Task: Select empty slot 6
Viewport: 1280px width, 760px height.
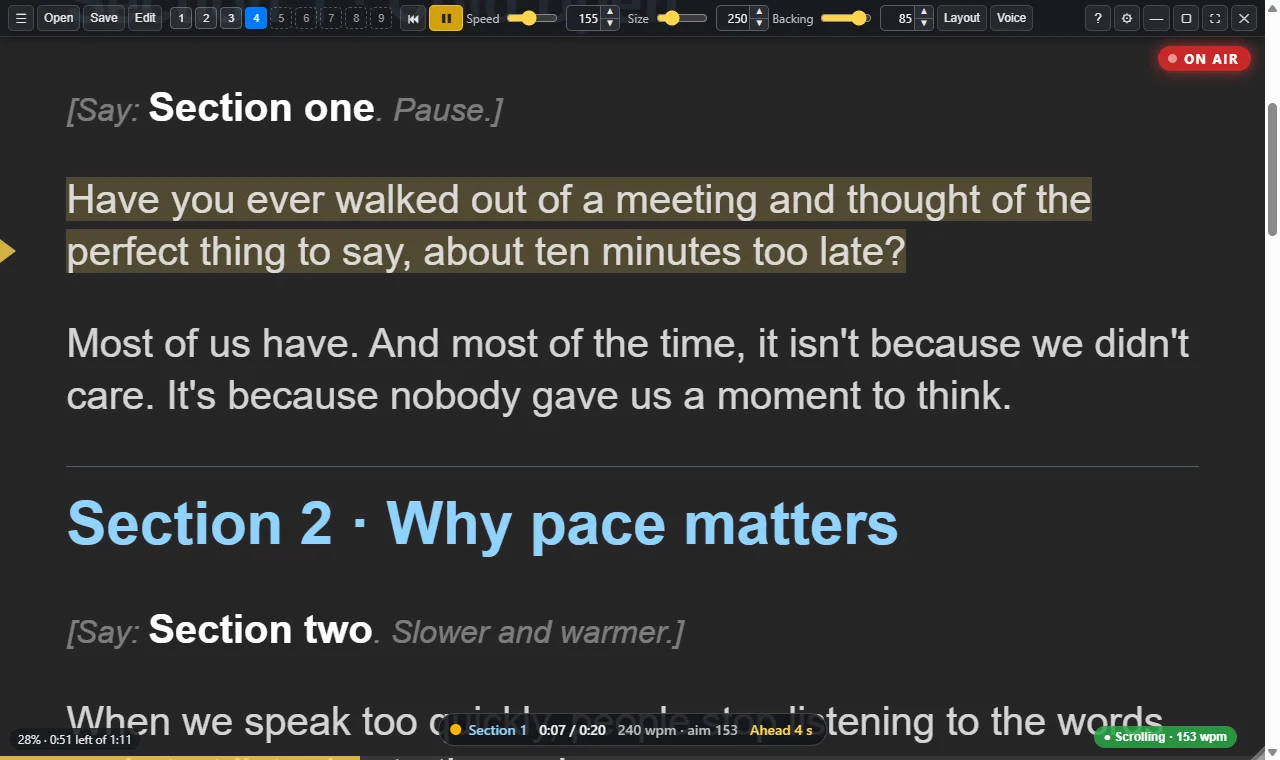Action: pyautogui.click(x=306, y=18)
